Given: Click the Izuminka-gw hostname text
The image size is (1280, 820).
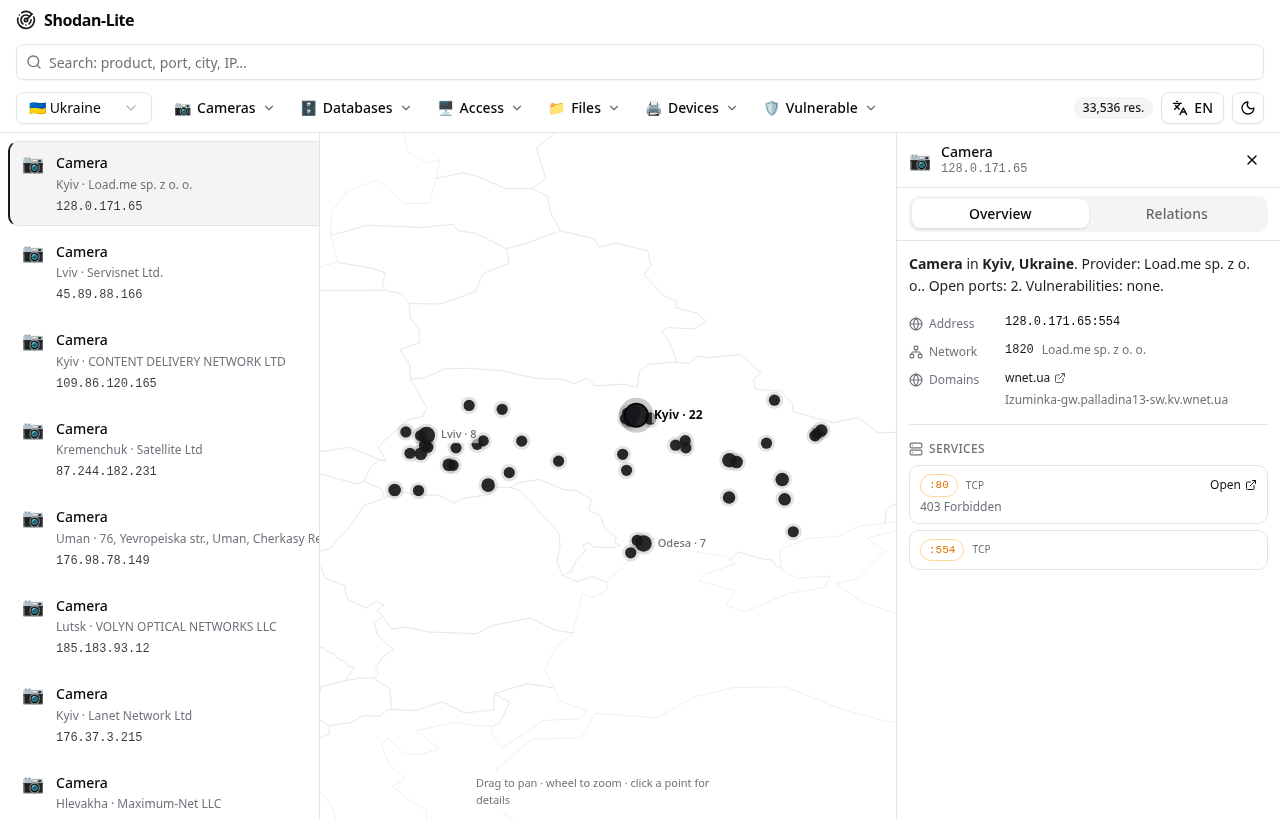Looking at the screenshot, I should [1116, 400].
